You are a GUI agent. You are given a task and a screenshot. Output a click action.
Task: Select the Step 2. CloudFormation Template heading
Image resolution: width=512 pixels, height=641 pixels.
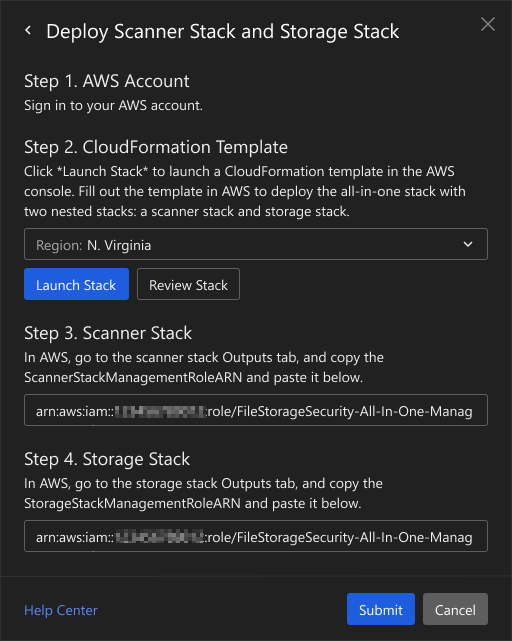pyautogui.click(x=156, y=147)
